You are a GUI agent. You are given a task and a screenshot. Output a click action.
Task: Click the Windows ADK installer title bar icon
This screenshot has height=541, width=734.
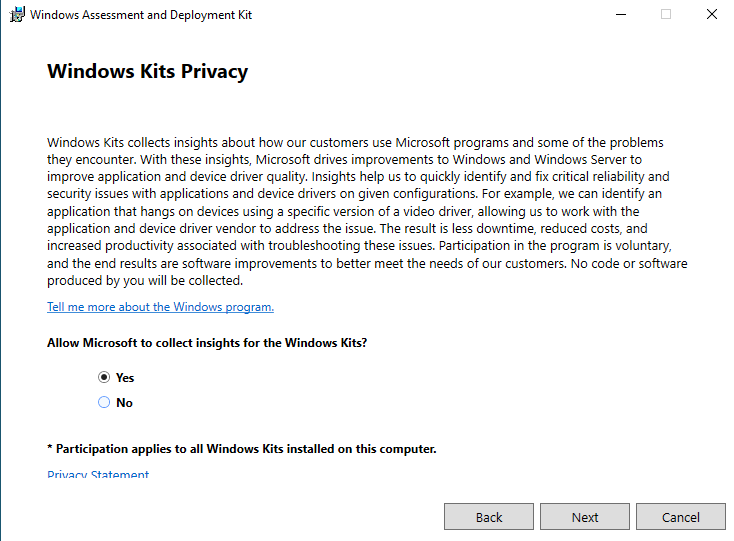coord(16,15)
